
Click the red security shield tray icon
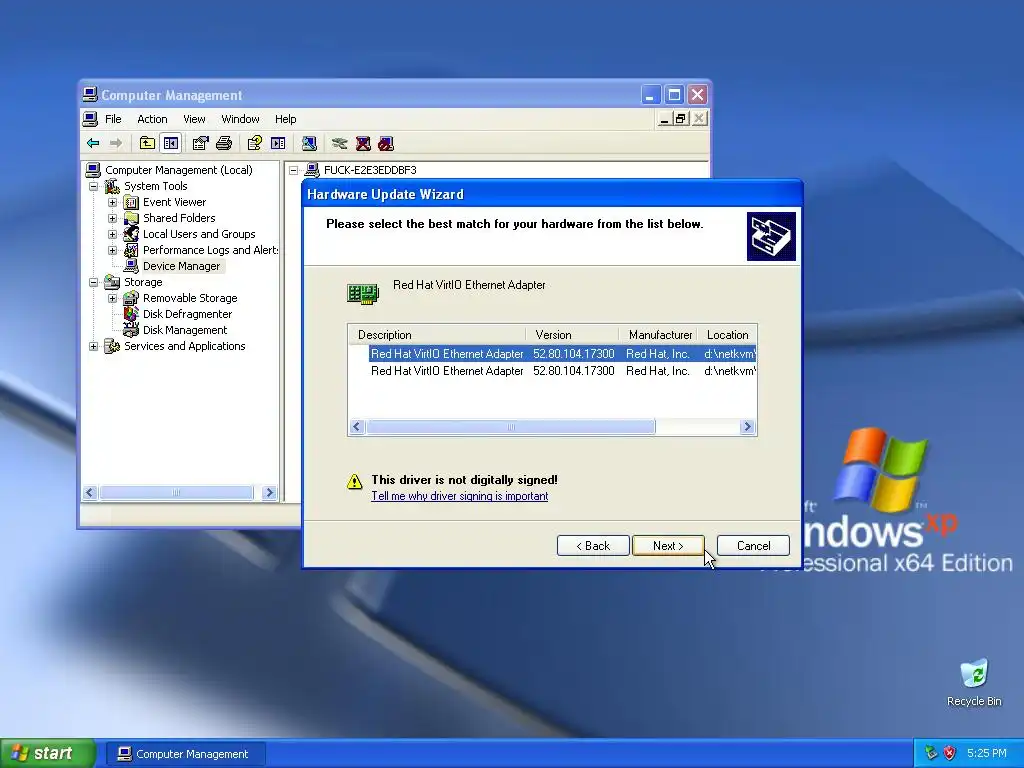(950, 753)
